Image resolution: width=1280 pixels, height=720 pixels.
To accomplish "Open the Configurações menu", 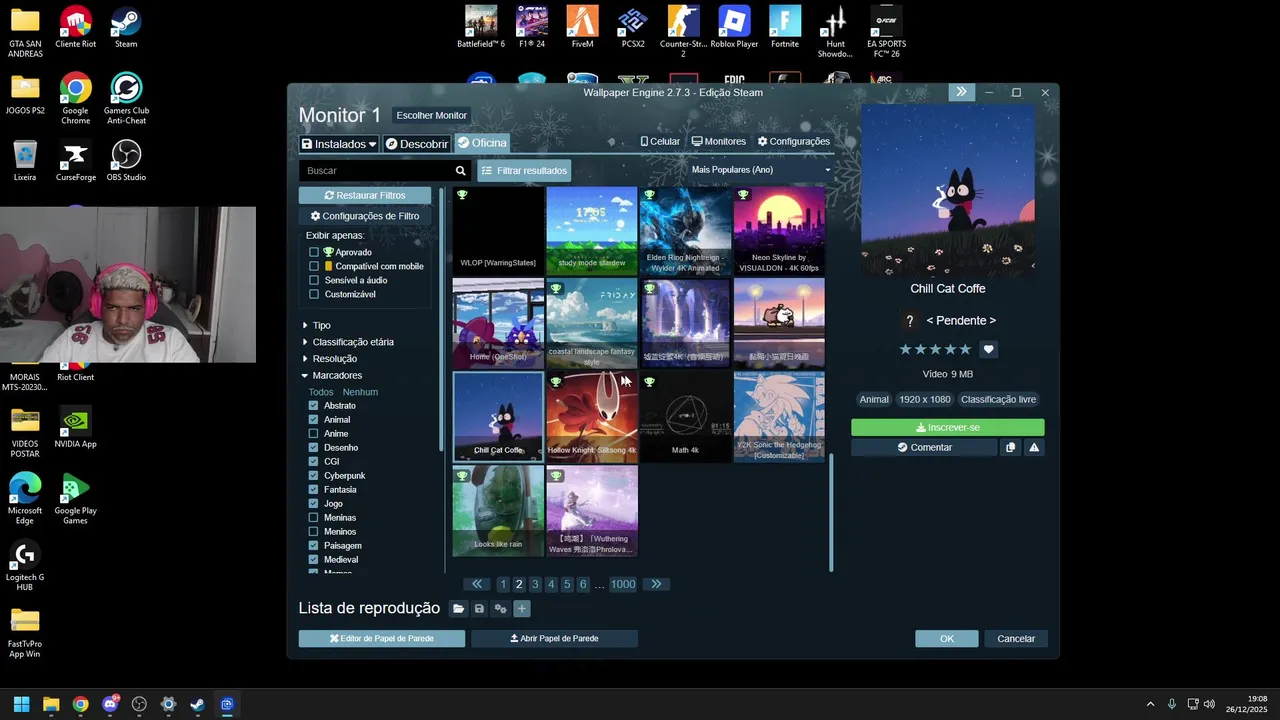I will coord(794,142).
